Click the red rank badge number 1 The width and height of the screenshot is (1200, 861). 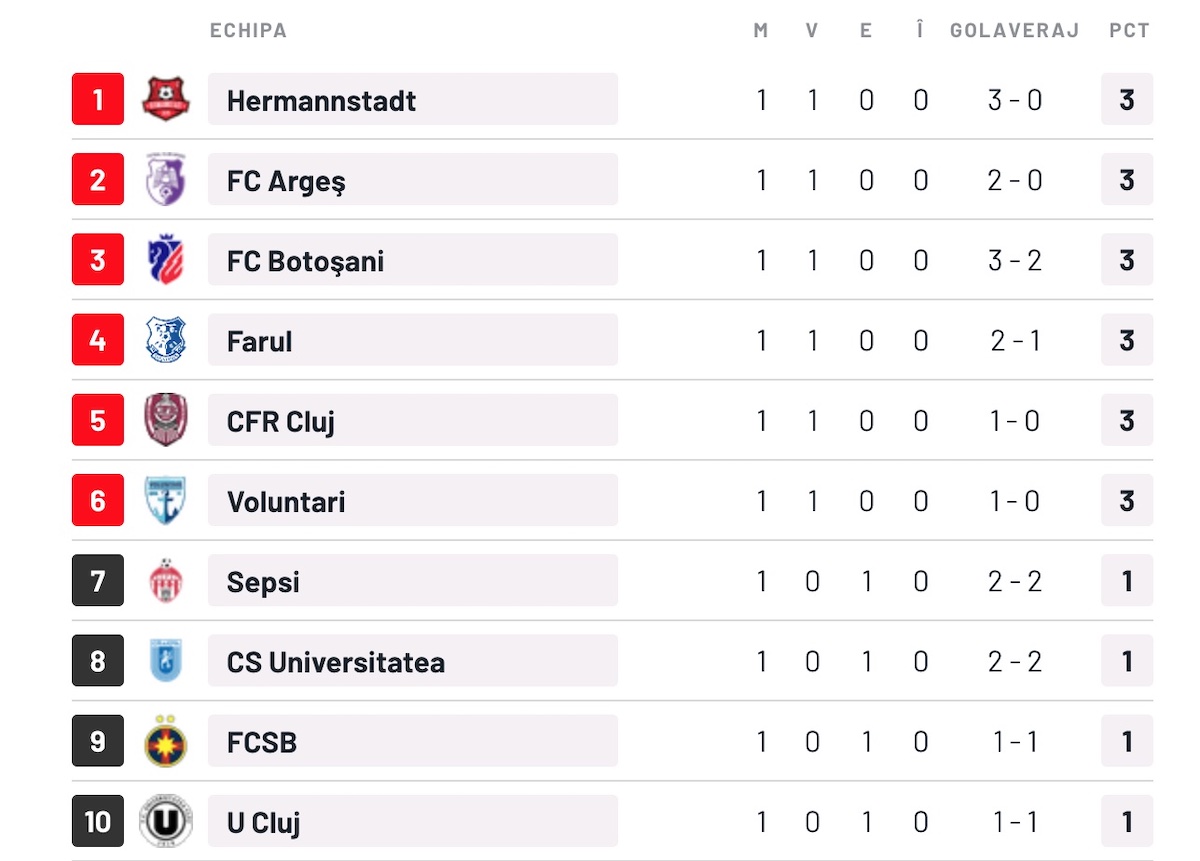(x=98, y=99)
